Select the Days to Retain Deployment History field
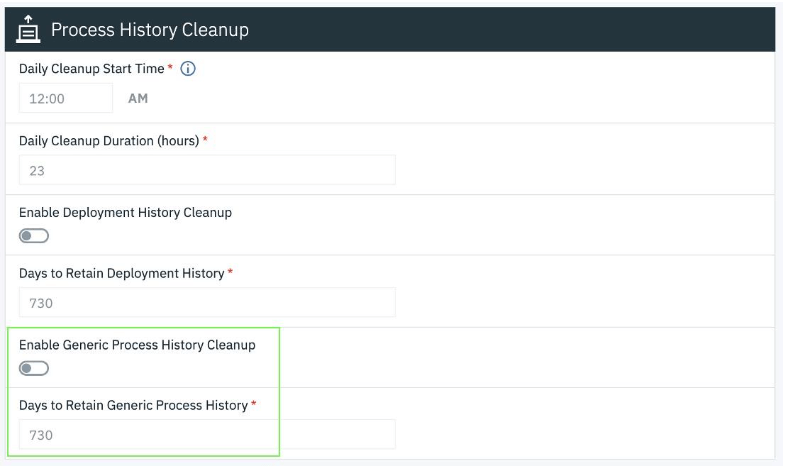Viewport: 788px width, 469px height. pyautogui.click(x=207, y=302)
